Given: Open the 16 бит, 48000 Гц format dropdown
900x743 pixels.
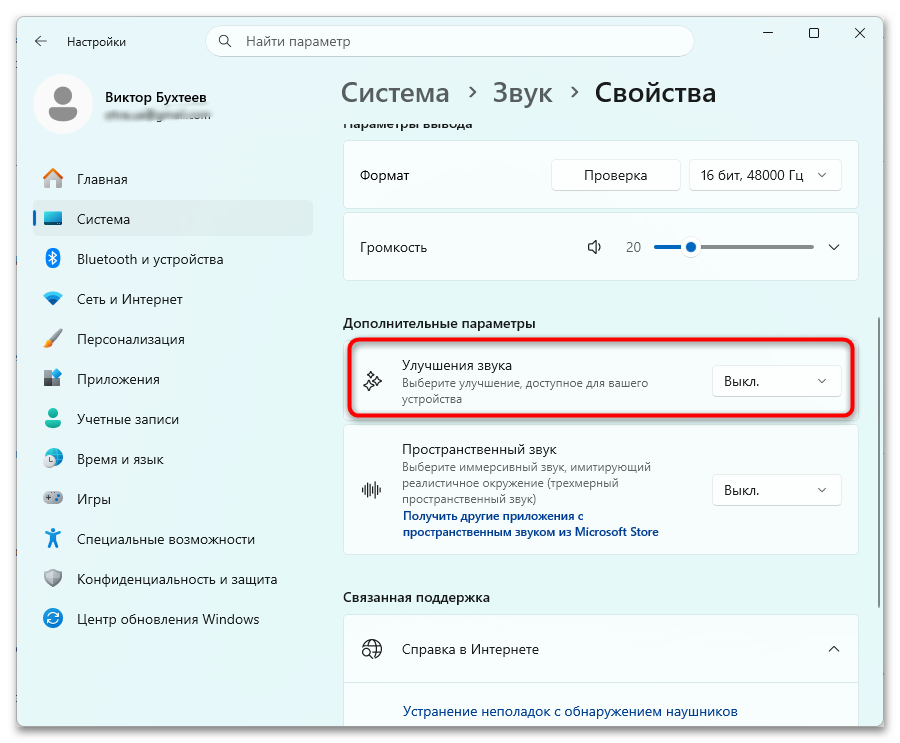Looking at the screenshot, I should coord(765,175).
